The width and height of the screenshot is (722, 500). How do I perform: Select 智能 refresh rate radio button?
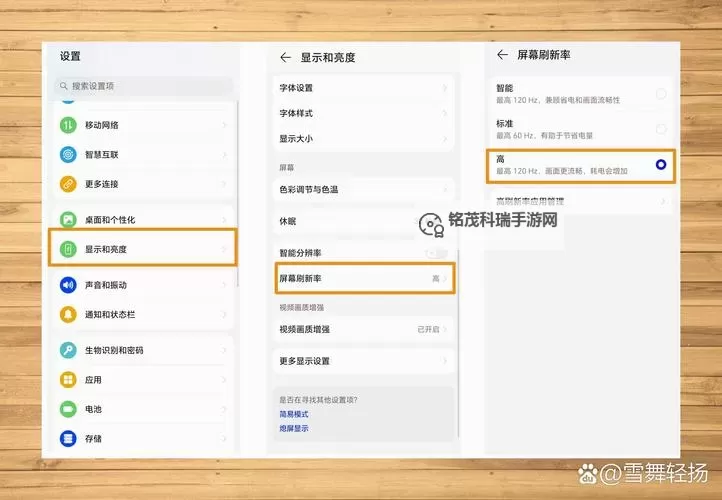tap(661, 94)
